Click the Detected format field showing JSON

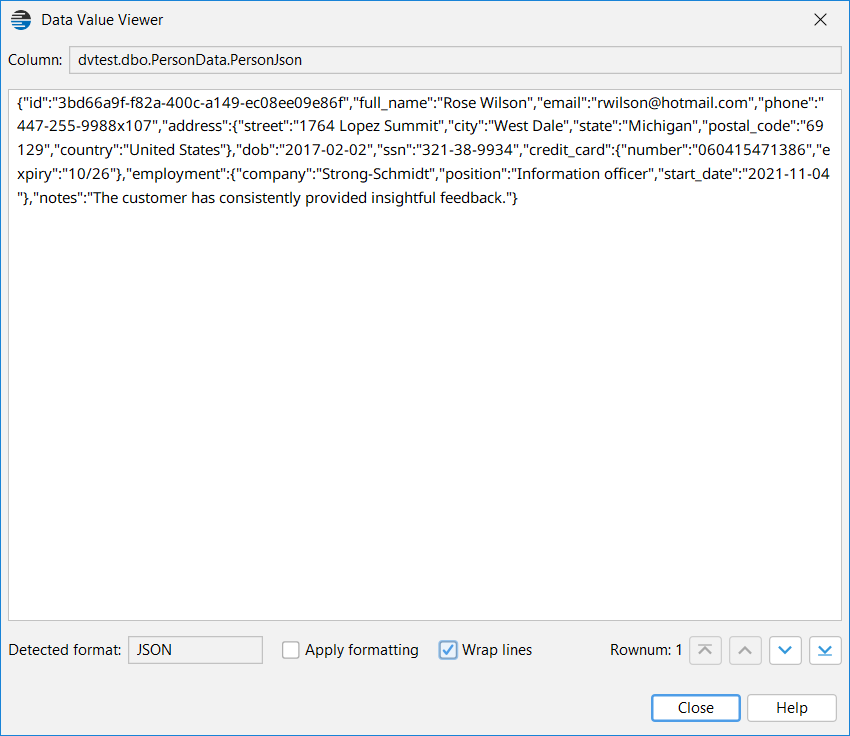click(x=195, y=650)
